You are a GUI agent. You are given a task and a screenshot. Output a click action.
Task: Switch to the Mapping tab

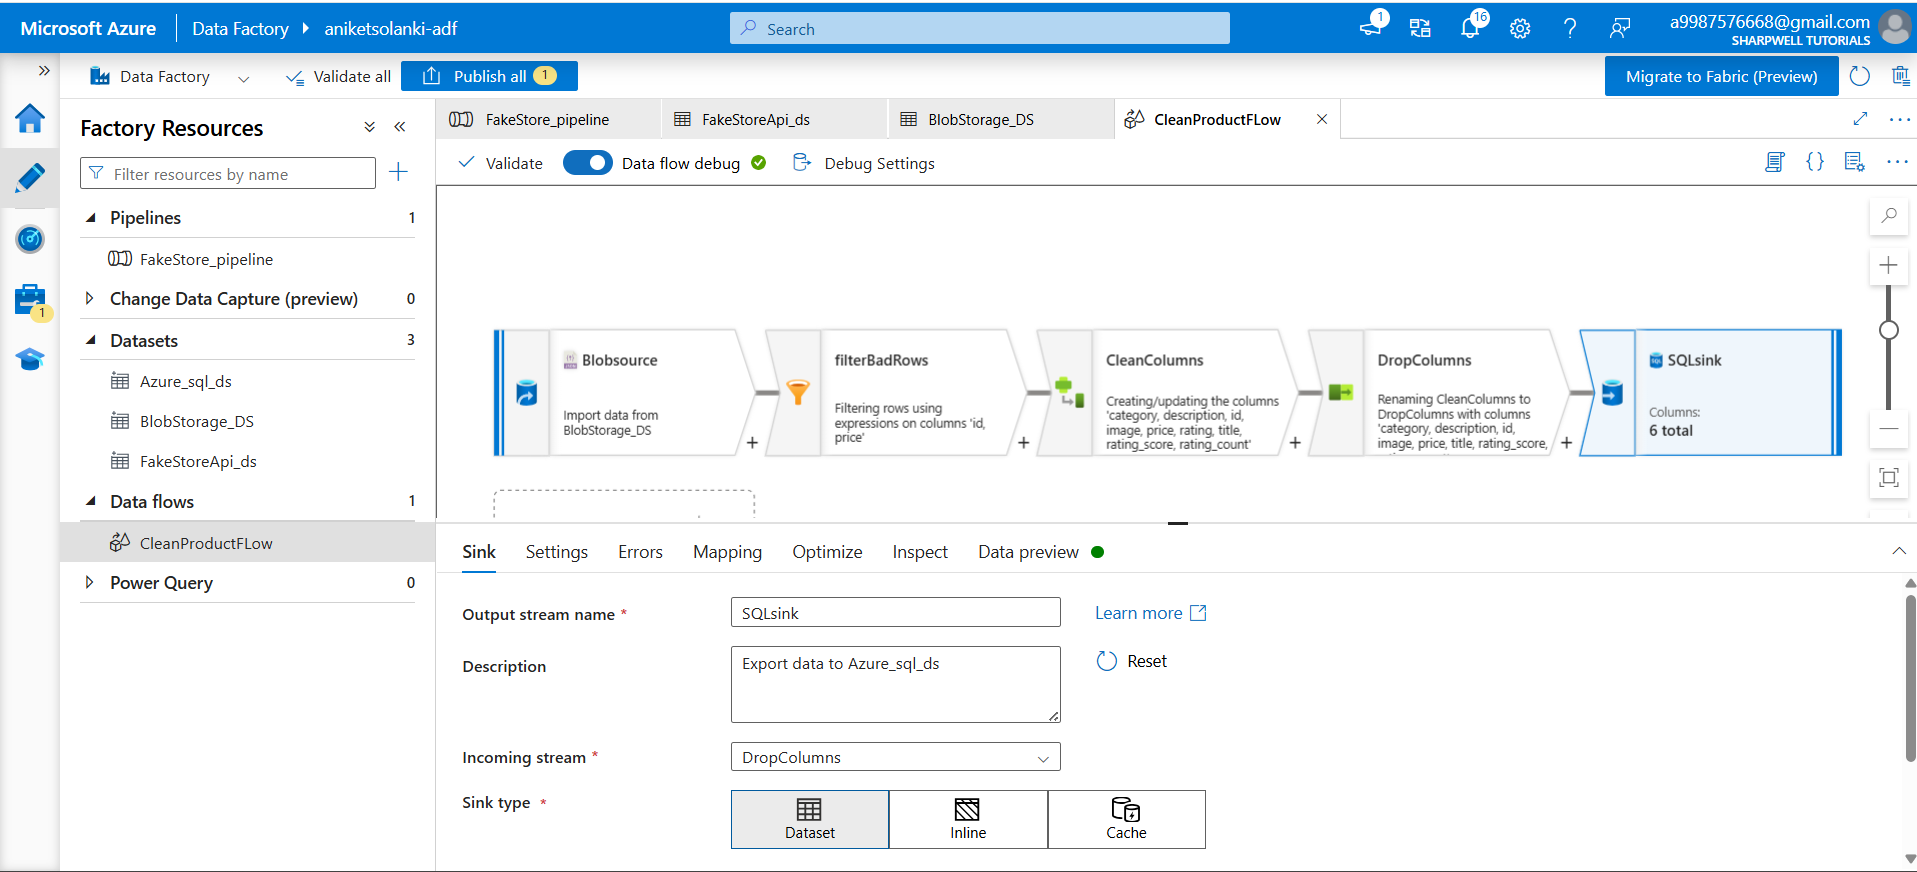(727, 552)
